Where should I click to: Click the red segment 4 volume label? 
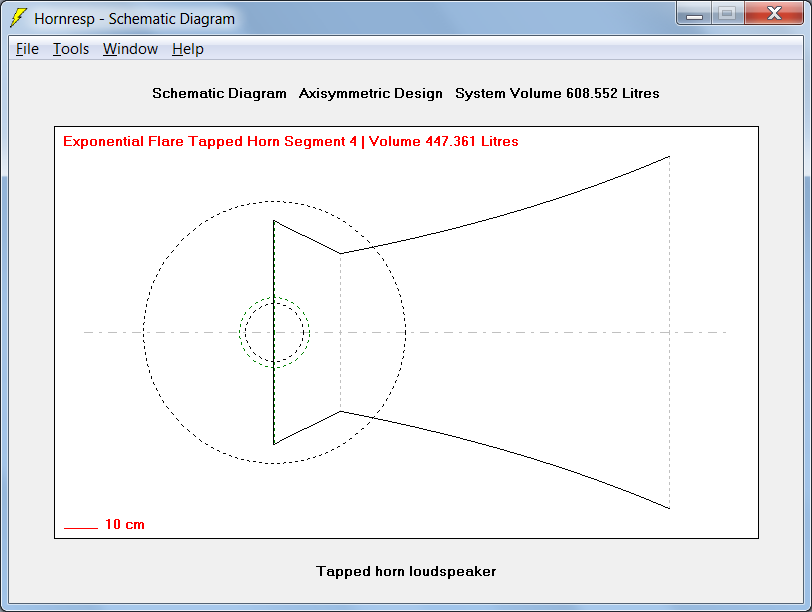coord(291,141)
